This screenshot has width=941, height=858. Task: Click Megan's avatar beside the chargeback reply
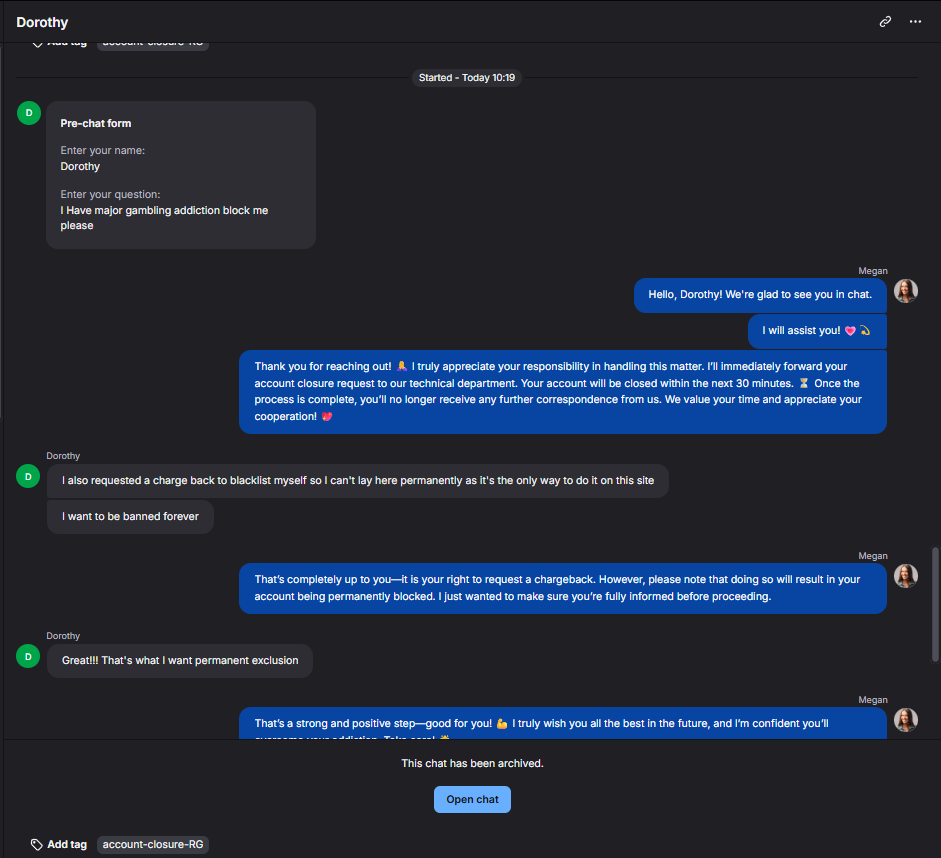coord(906,576)
